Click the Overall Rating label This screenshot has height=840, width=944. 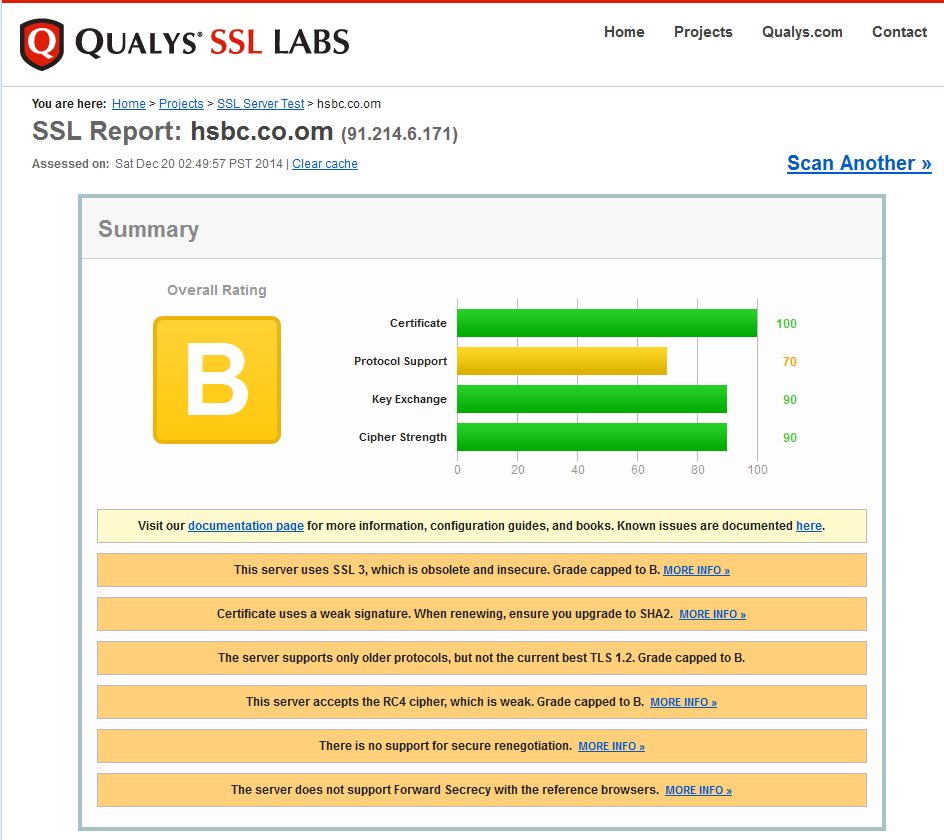point(217,290)
